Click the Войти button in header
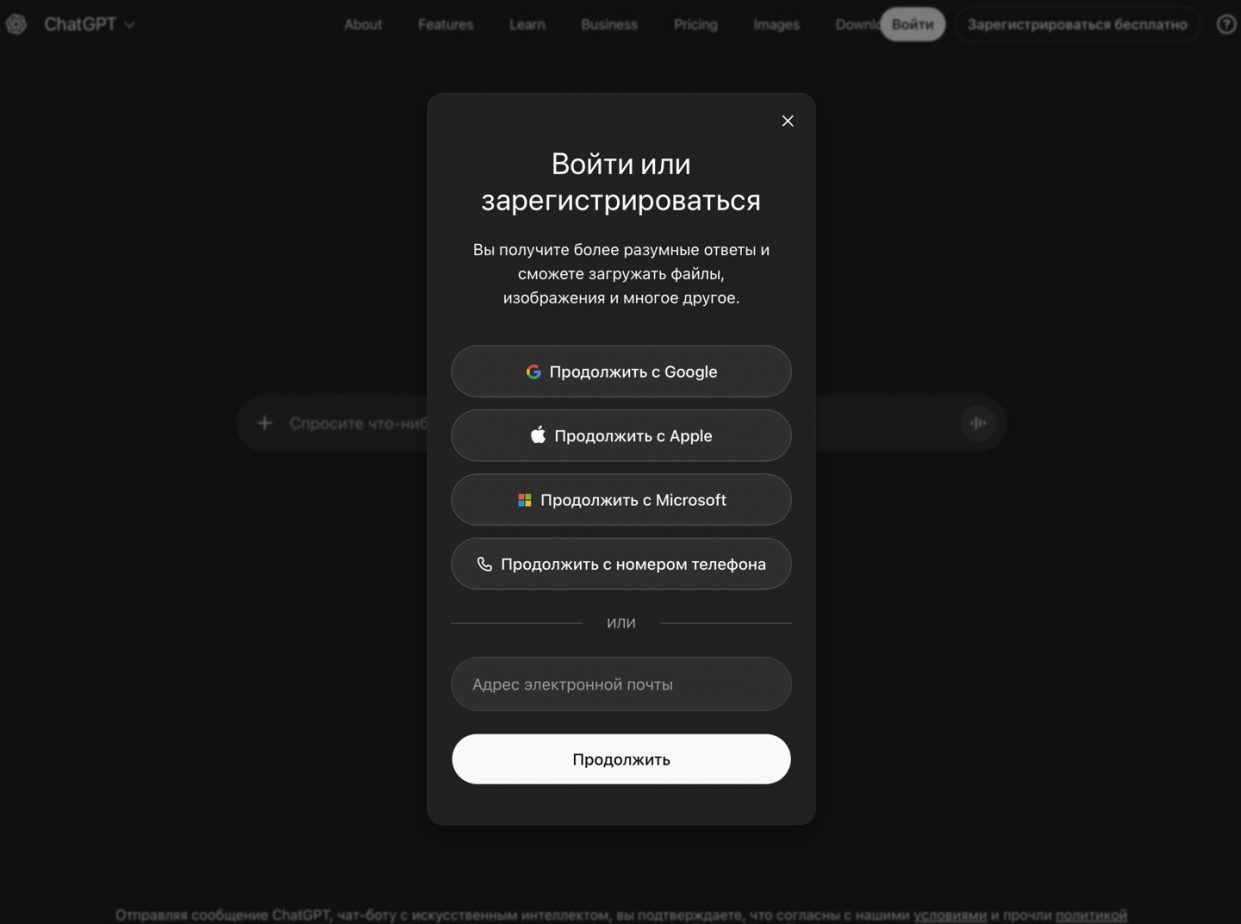This screenshot has height=924, width=1241. pos(912,24)
